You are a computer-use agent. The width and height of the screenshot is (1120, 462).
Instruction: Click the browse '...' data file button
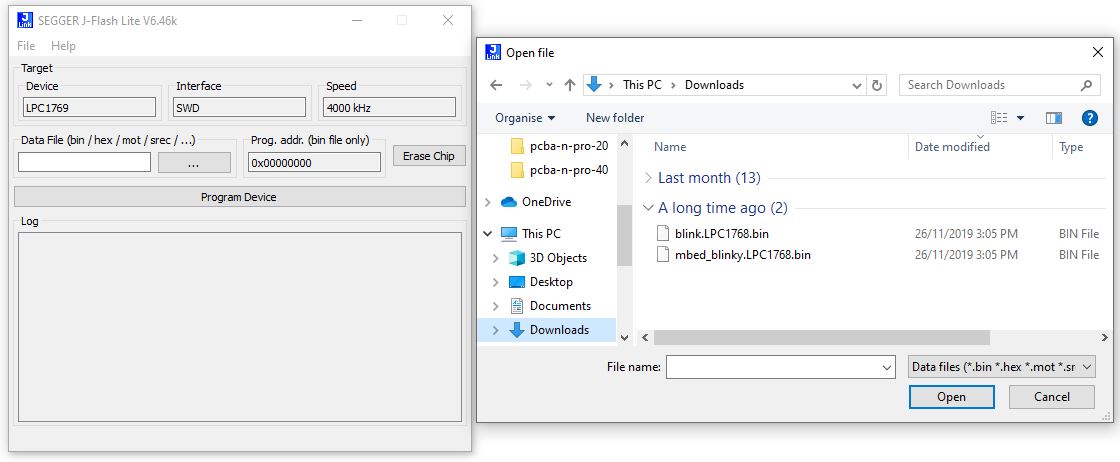point(194,163)
